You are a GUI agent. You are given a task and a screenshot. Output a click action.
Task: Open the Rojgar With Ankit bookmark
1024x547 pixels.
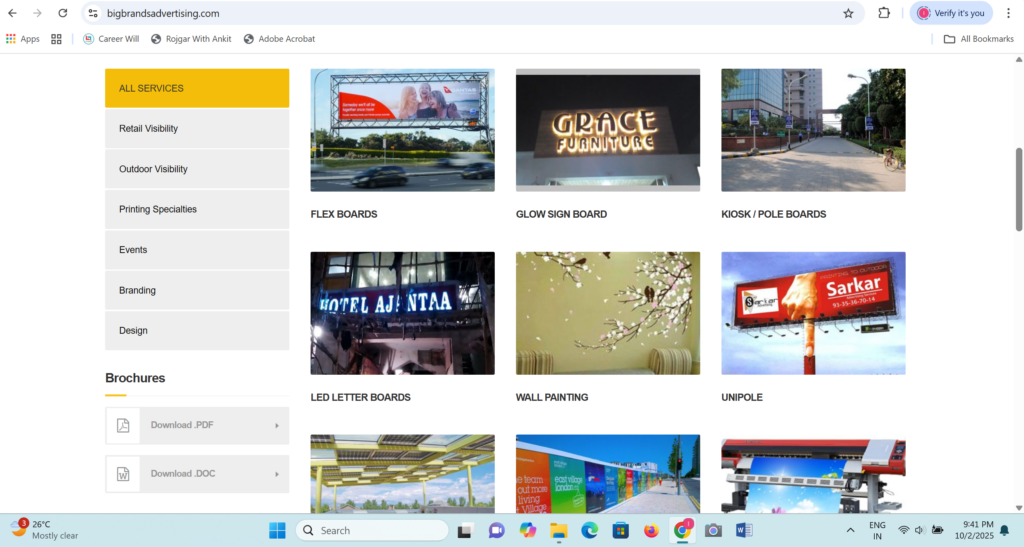[x=191, y=39]
